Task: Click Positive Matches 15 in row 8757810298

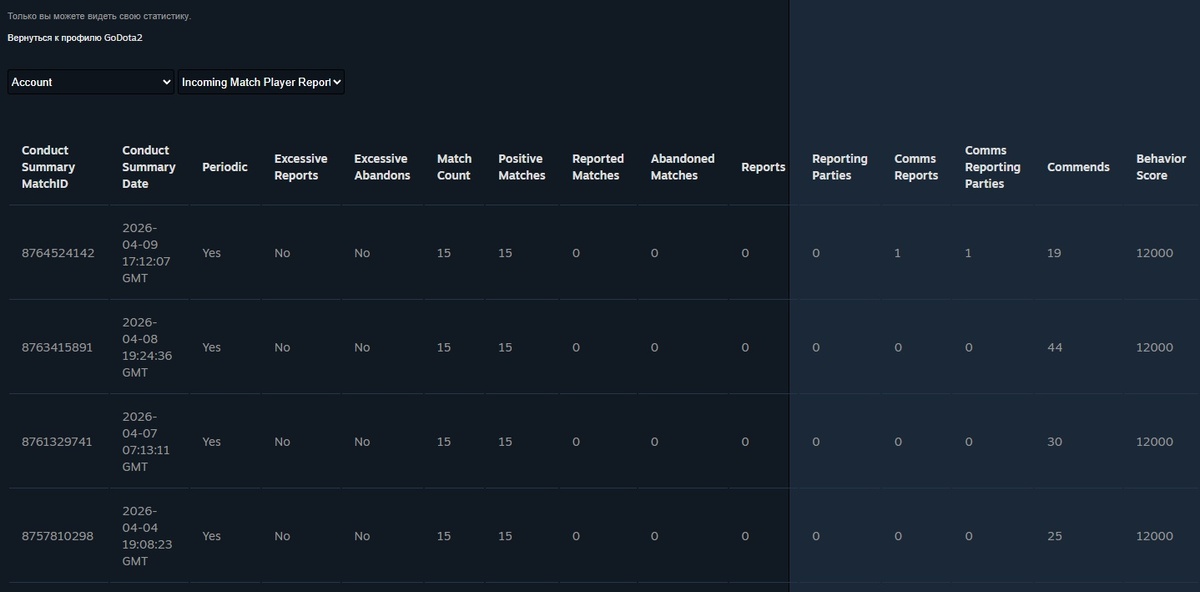Action: (x=505, y=536)
